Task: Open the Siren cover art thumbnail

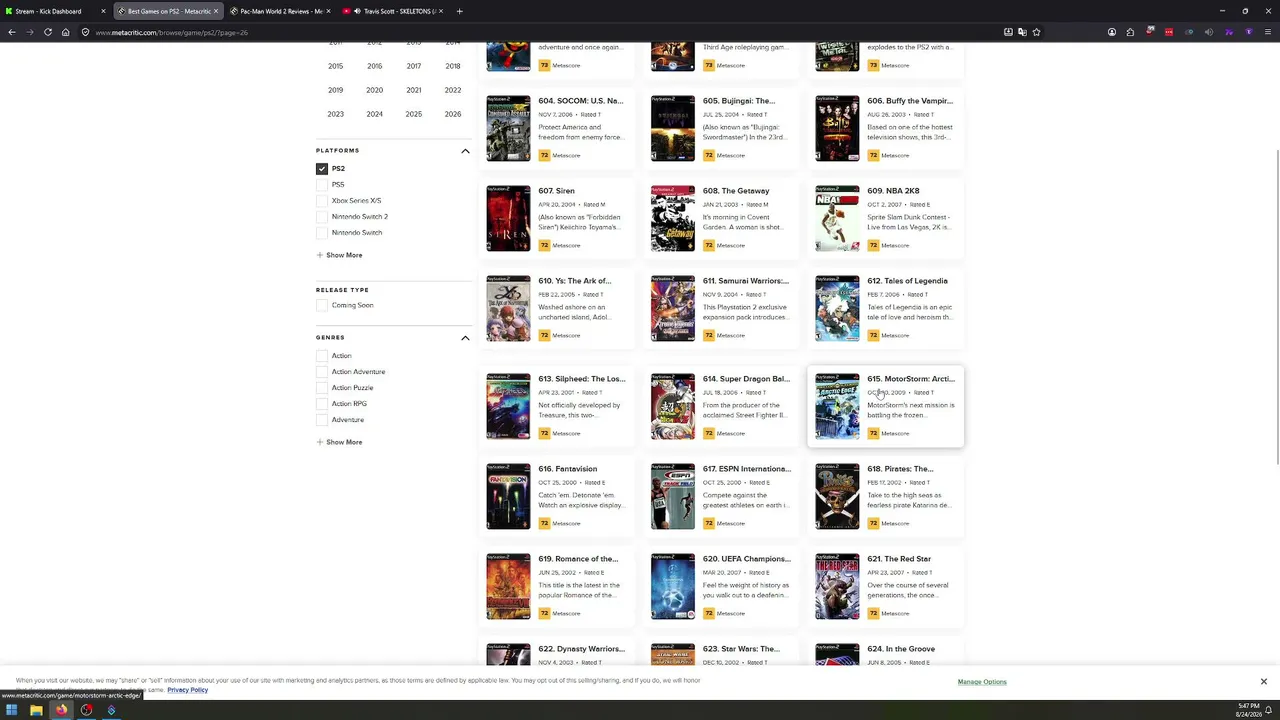Action: tap(508, 218)
